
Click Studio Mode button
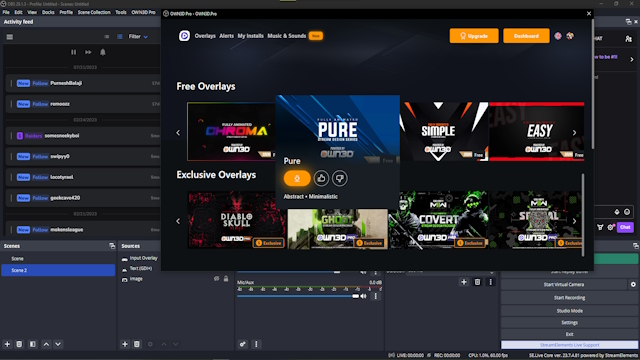click(569, 311)
